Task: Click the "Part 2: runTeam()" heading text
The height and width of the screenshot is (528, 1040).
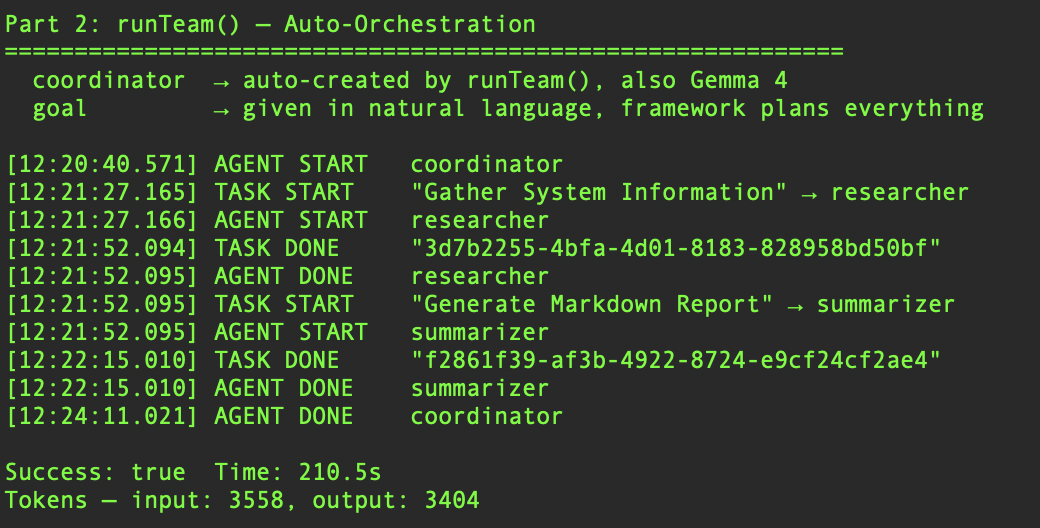Action: pos(130,24)
